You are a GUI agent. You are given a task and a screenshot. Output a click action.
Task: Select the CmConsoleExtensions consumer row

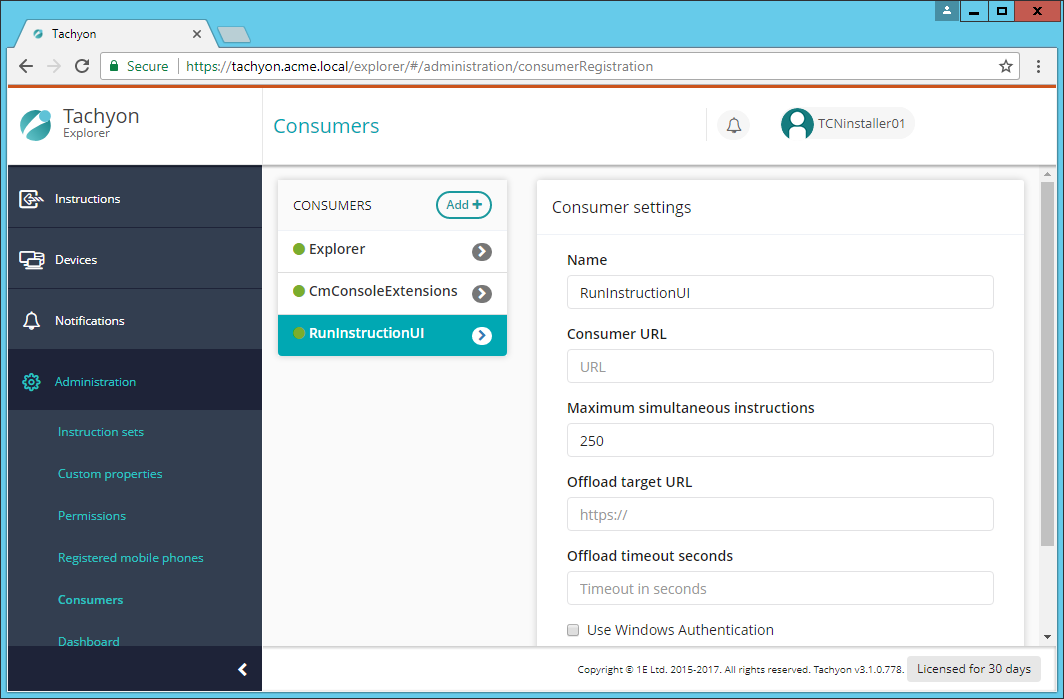(392, 293)
